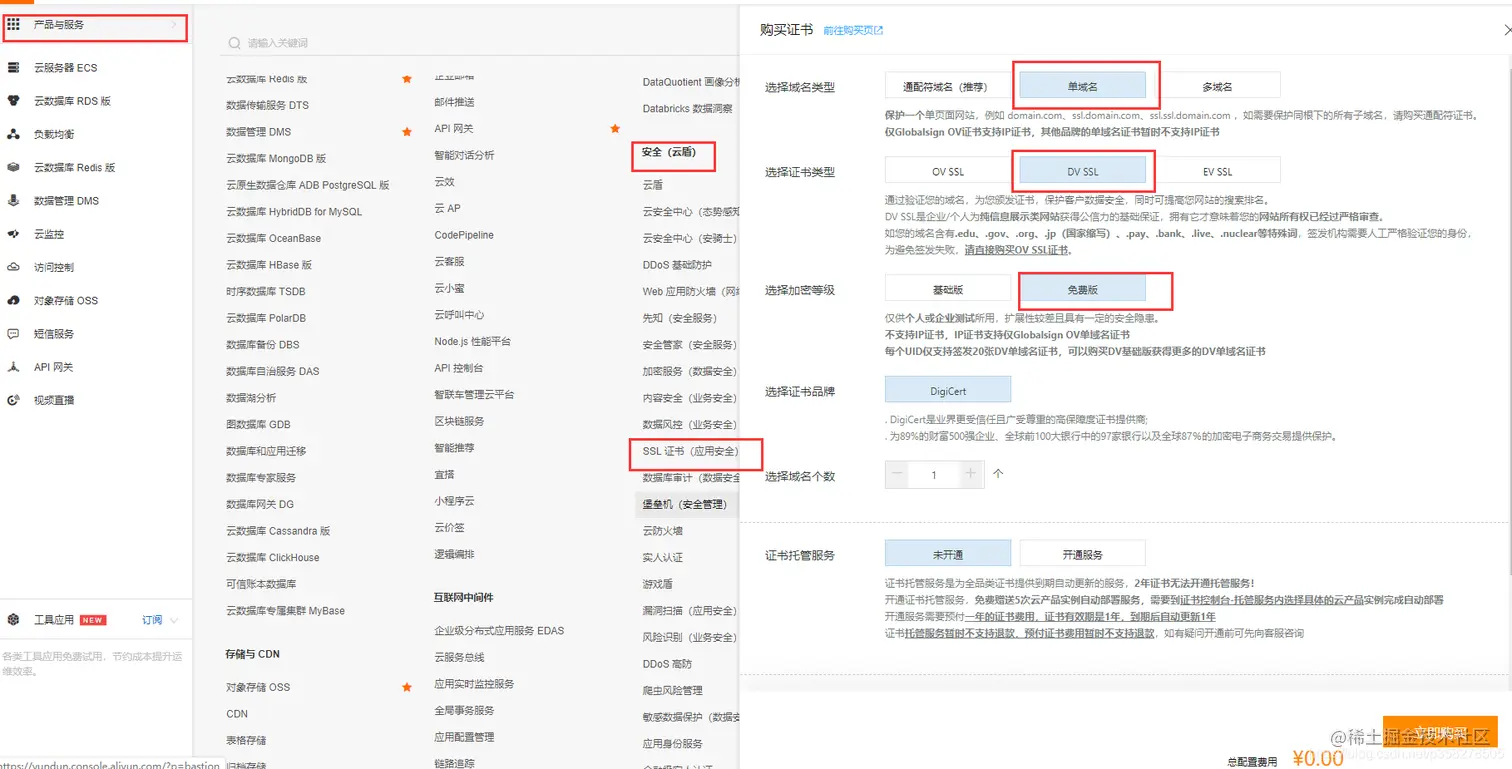This screenshot has height=769, width=1512.
Task: Click the 云服务器 ECS sidebar icon
Action: [14, 68]
